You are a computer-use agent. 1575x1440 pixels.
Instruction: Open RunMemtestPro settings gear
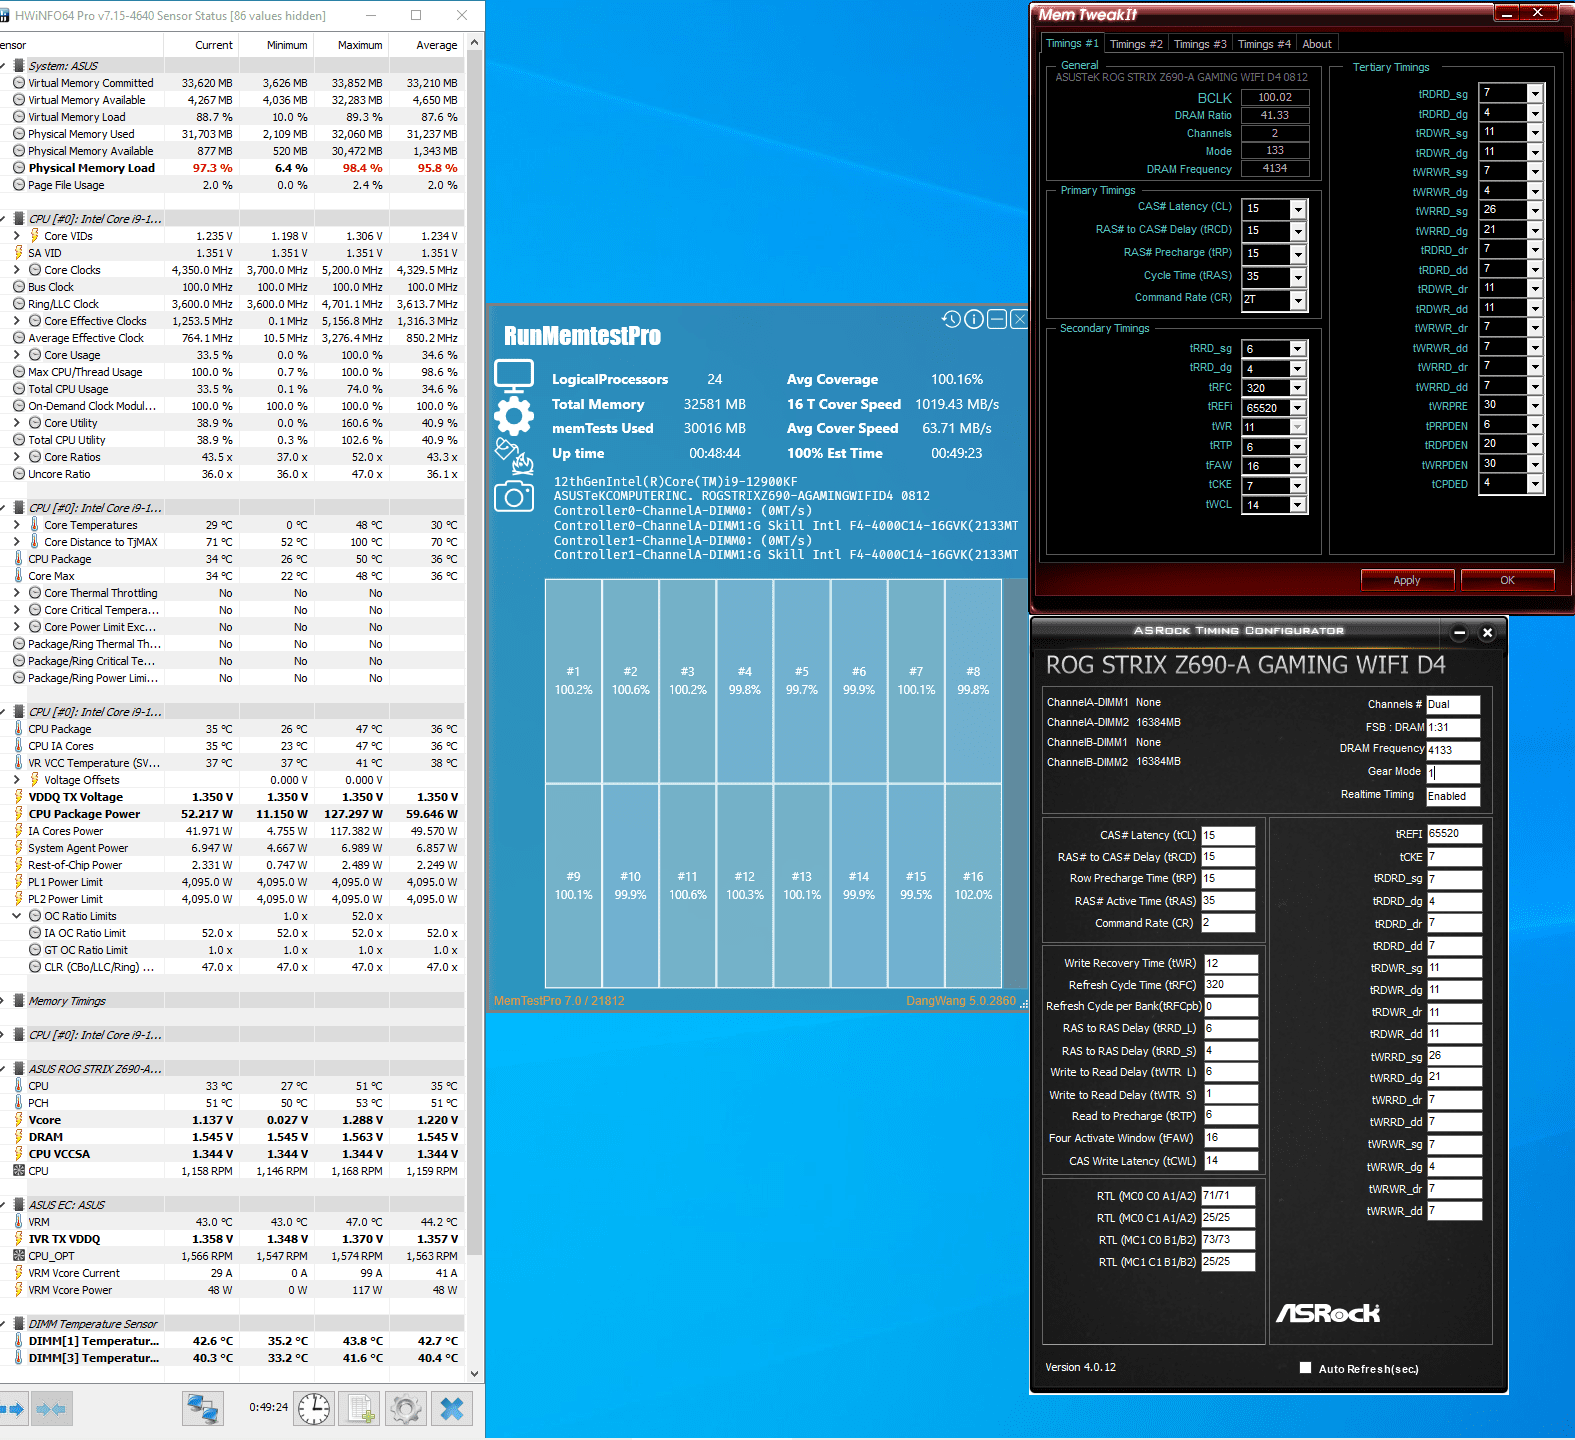coord(514,416)
